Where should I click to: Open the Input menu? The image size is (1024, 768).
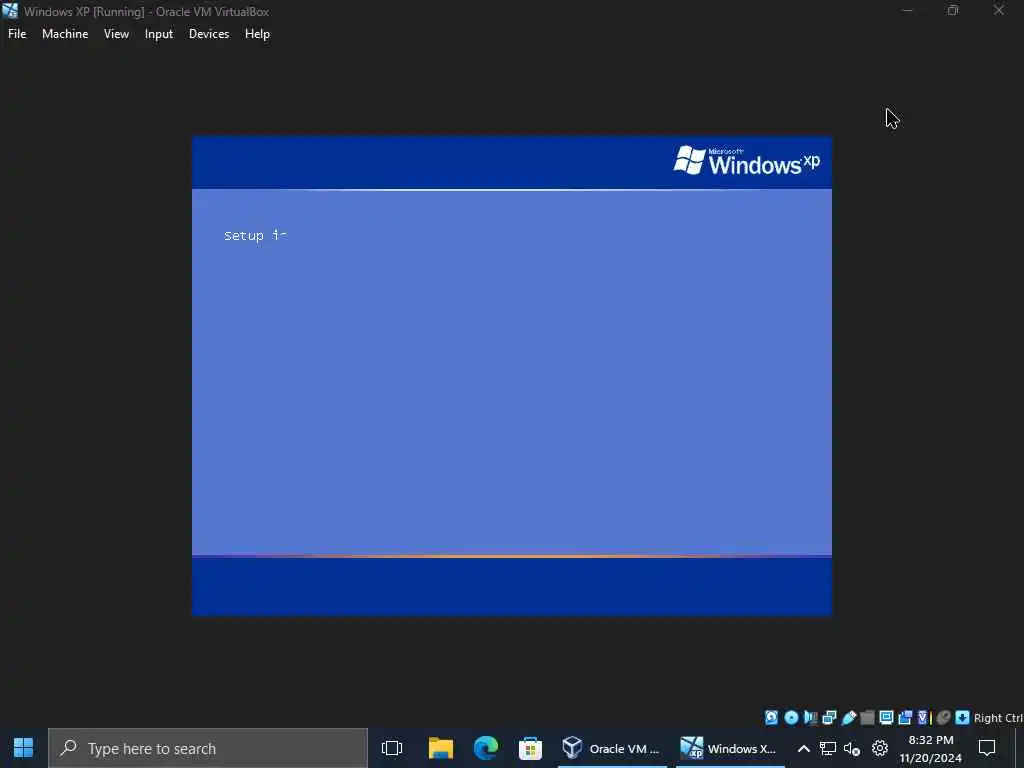159,34
